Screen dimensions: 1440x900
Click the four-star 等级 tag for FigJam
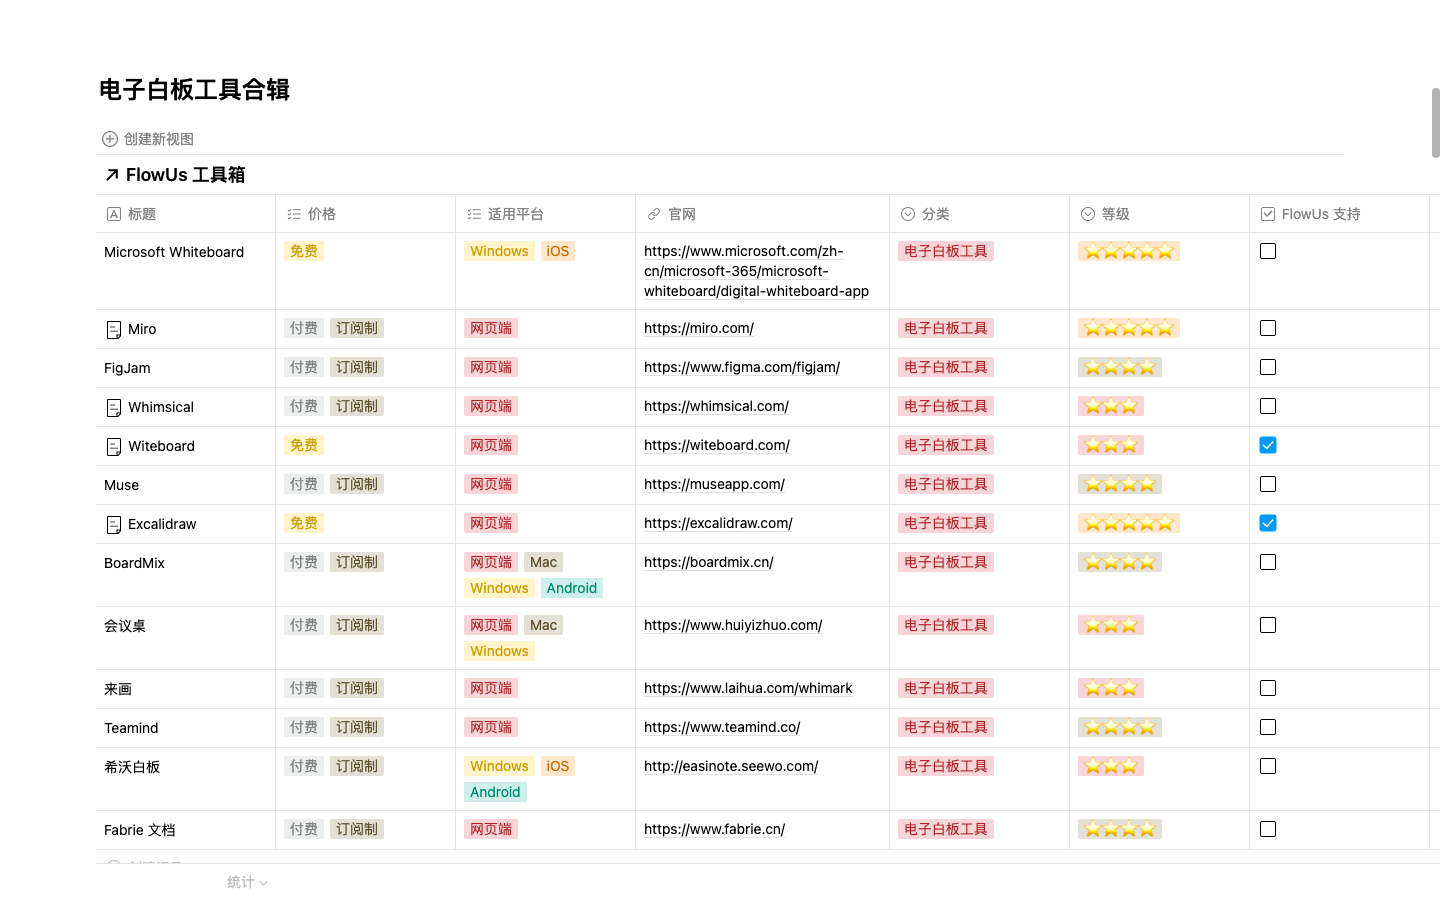(x=1120, y=367)
